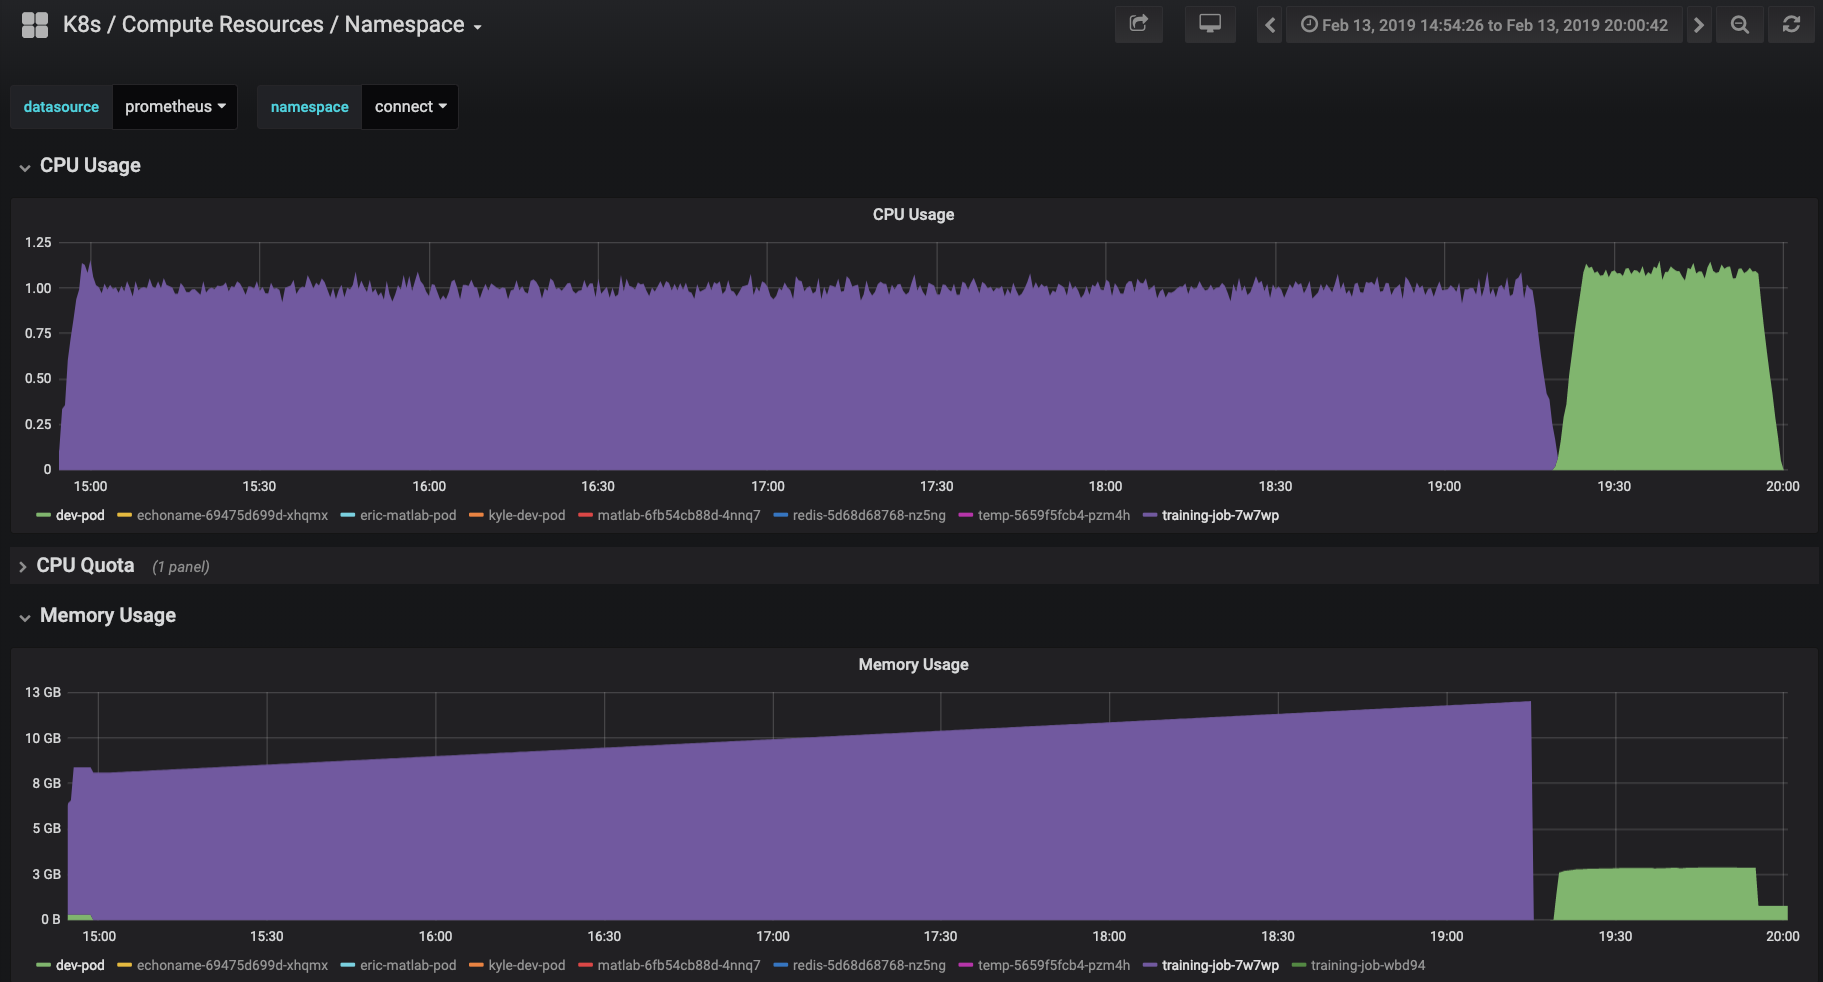Open the Grafana dashboards grid icon
1823x982 pixels.
[35, 25]
